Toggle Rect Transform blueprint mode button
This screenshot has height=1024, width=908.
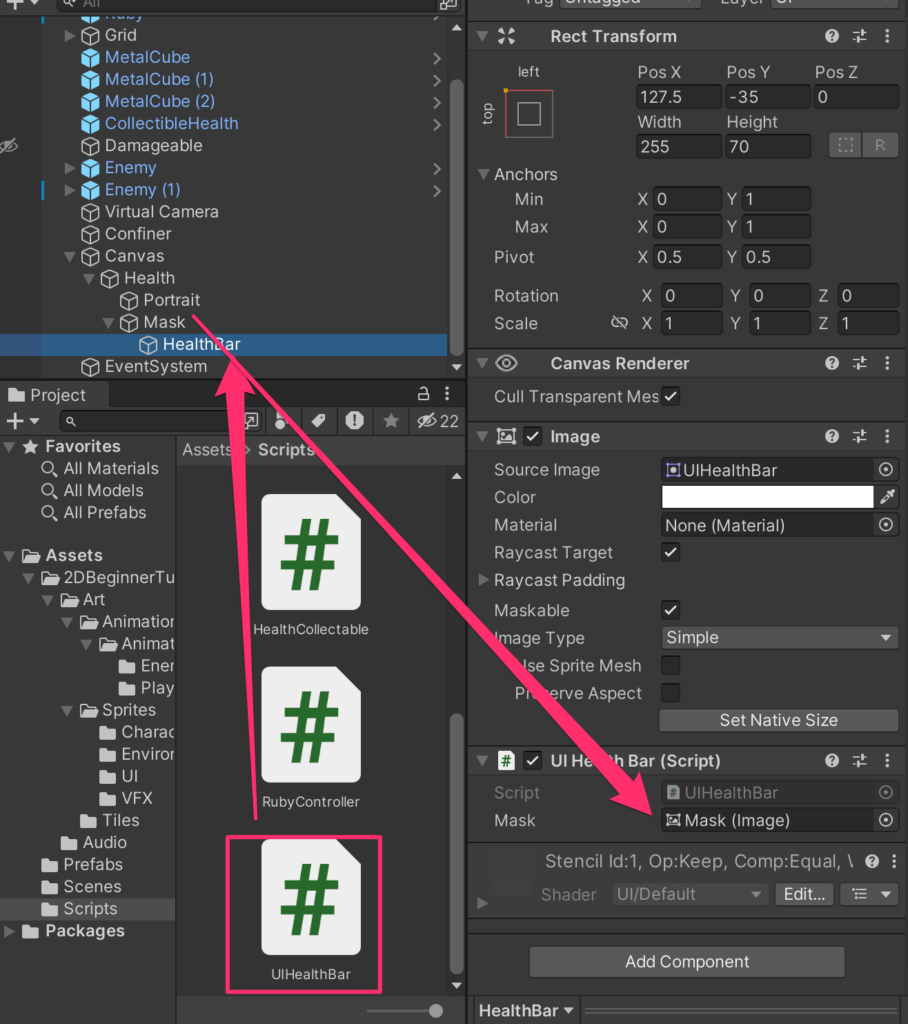click(846, 145)
